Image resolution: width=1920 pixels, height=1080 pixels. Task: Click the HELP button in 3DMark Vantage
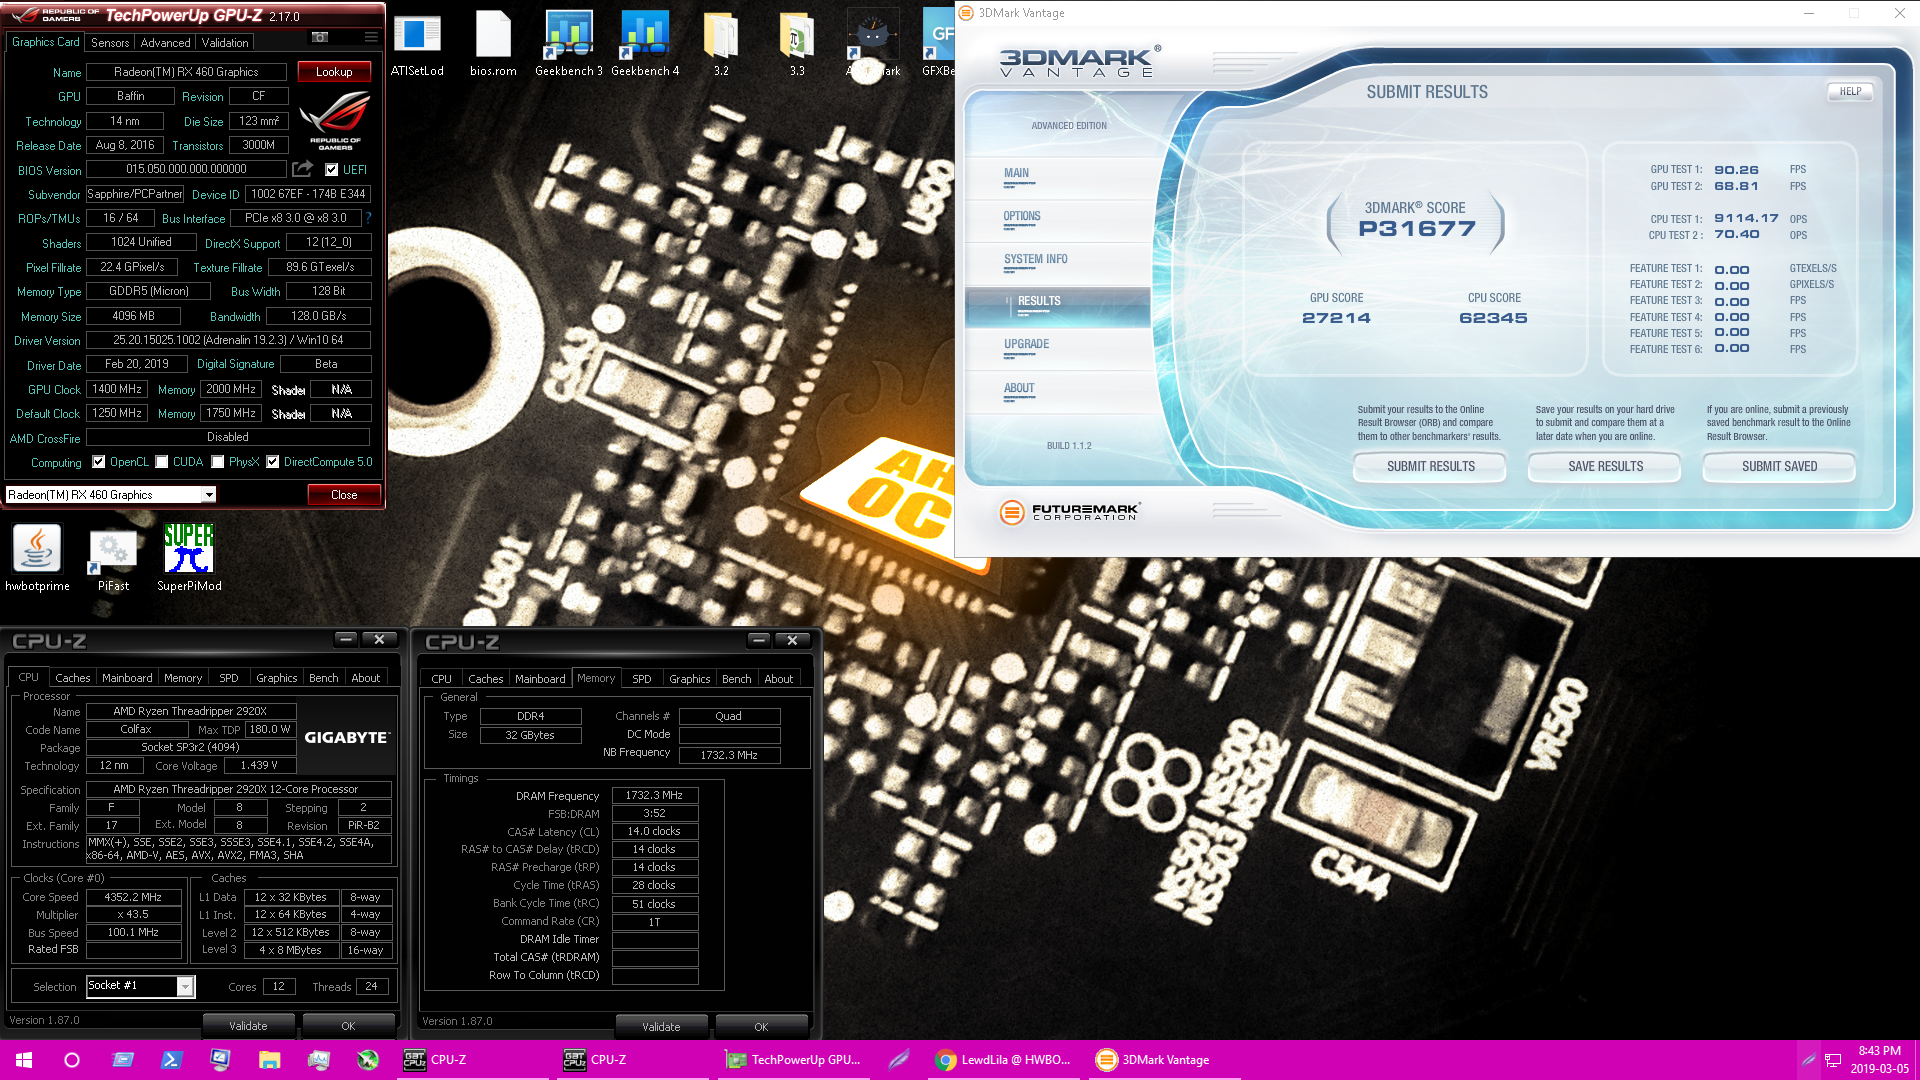click(x=1850, y=91)
